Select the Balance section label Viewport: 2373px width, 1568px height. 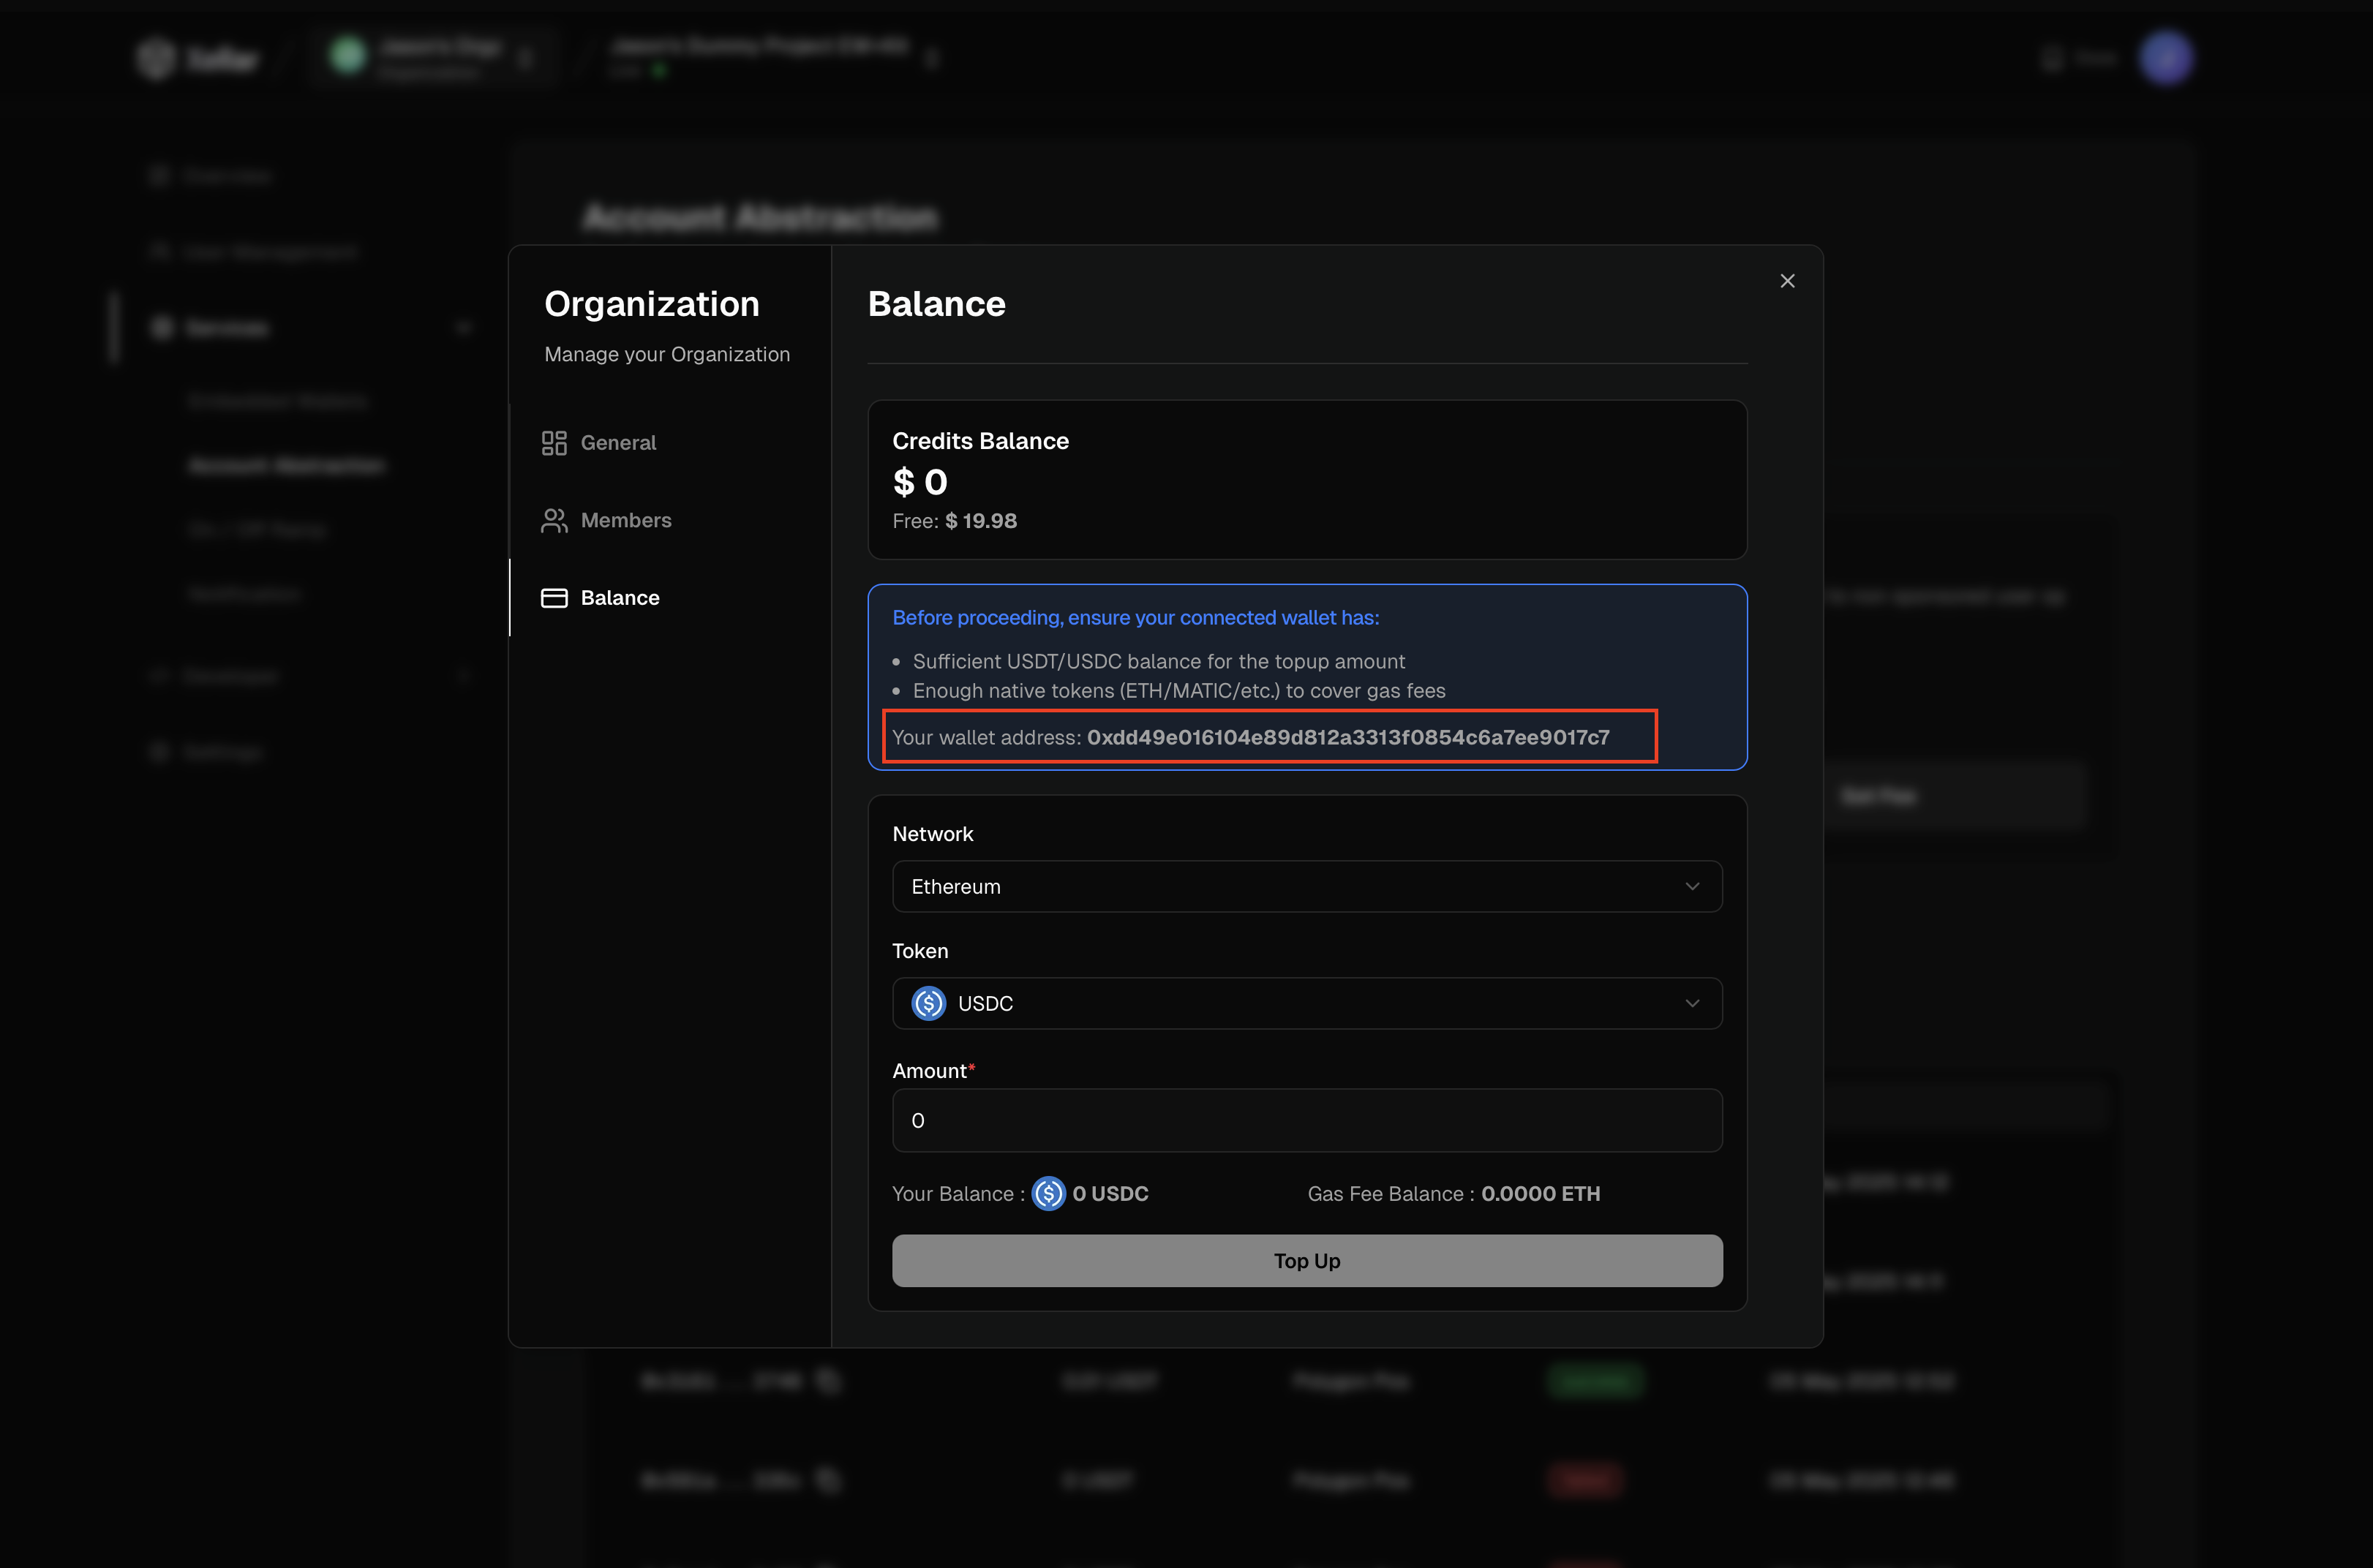[x=620, y=598]
